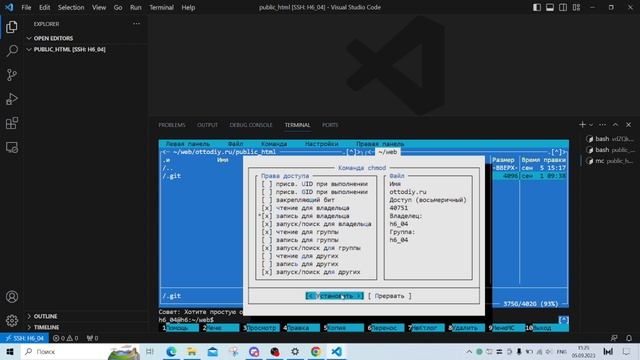Click Explorer more actions ellipsis
This screenshot has width=640, height=360.
point(136,24)
